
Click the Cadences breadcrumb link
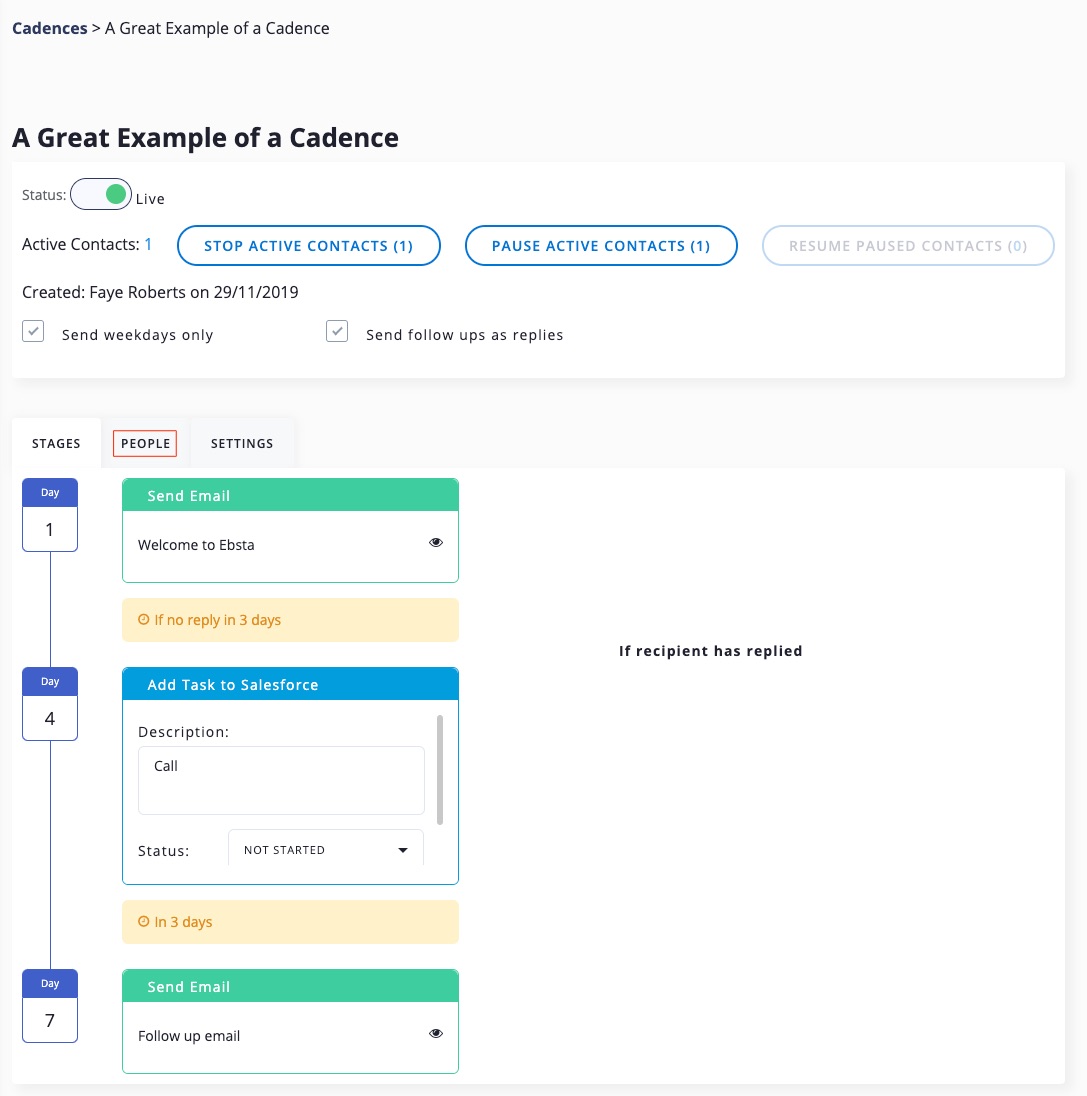tap(49, 28)
